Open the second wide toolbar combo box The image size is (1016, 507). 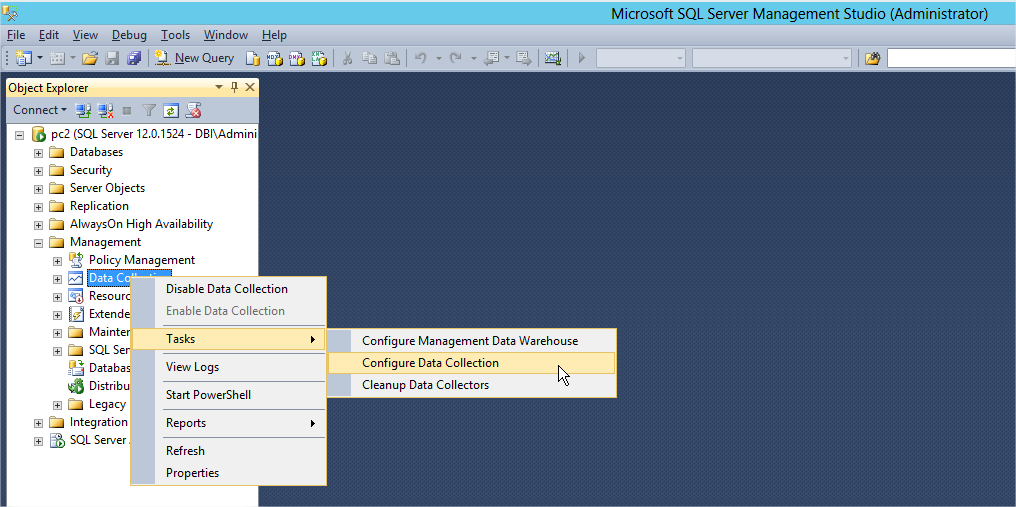click(x=772, y=58)
